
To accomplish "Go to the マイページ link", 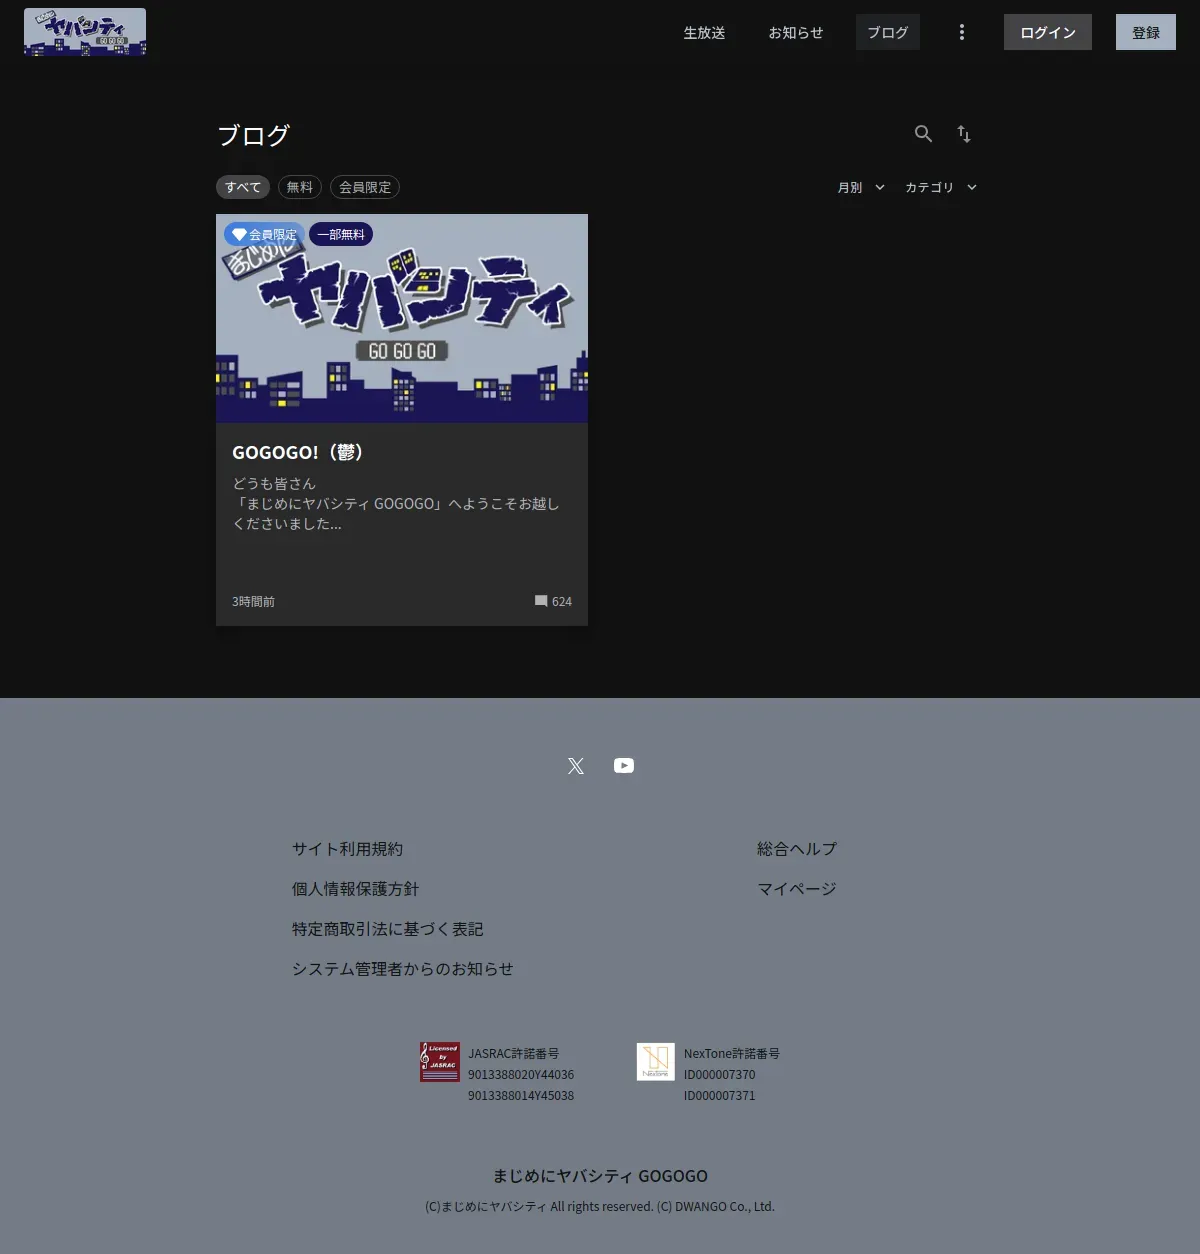I will [797, 889].
